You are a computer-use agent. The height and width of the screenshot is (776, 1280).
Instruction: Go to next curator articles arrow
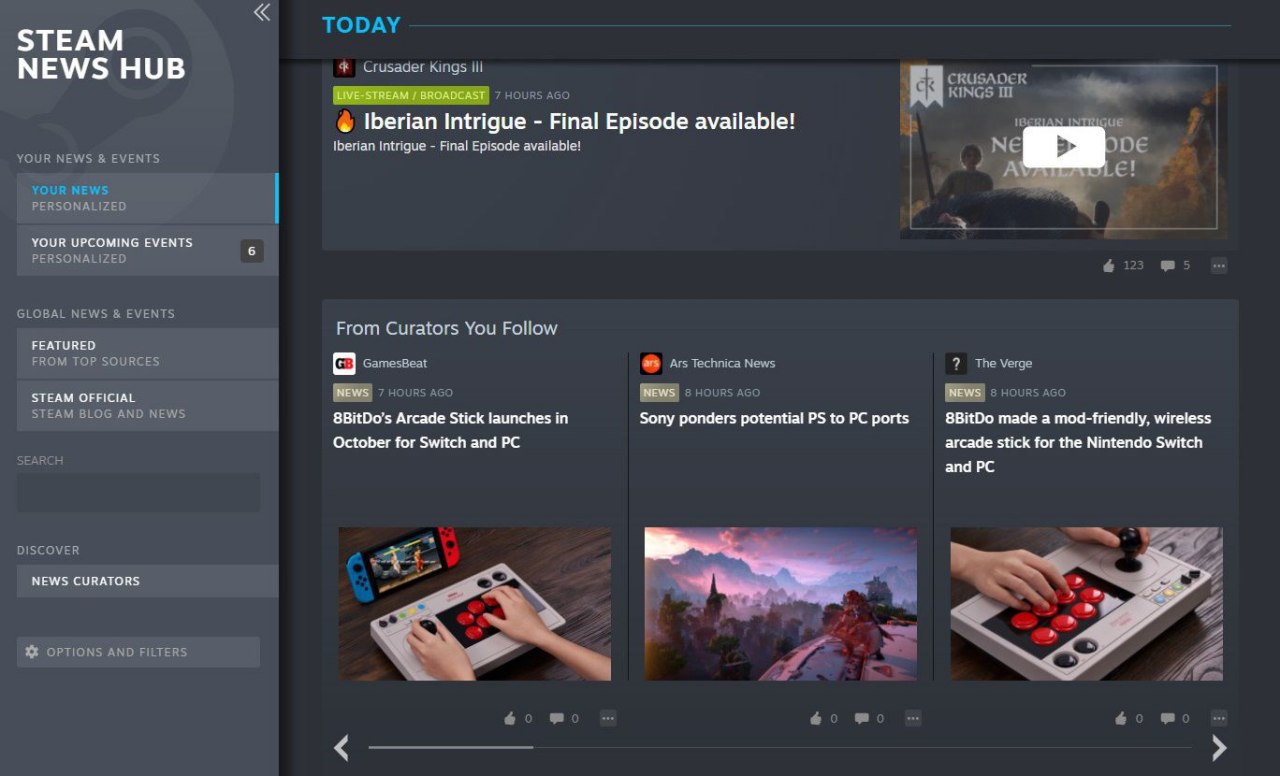[x=1219, y=747]
